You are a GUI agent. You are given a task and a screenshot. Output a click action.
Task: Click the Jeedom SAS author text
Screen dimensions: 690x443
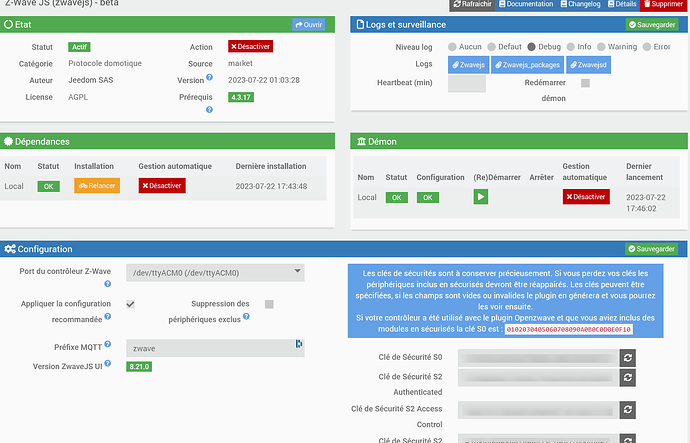tap(91, 80)
